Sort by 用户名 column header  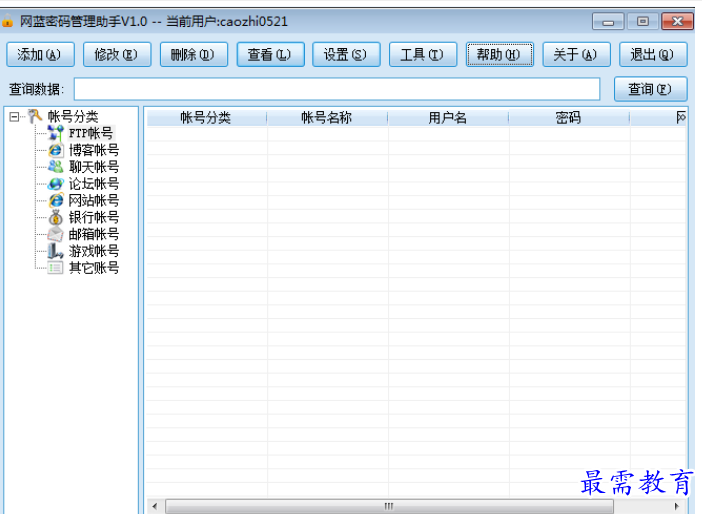point(448,118)
